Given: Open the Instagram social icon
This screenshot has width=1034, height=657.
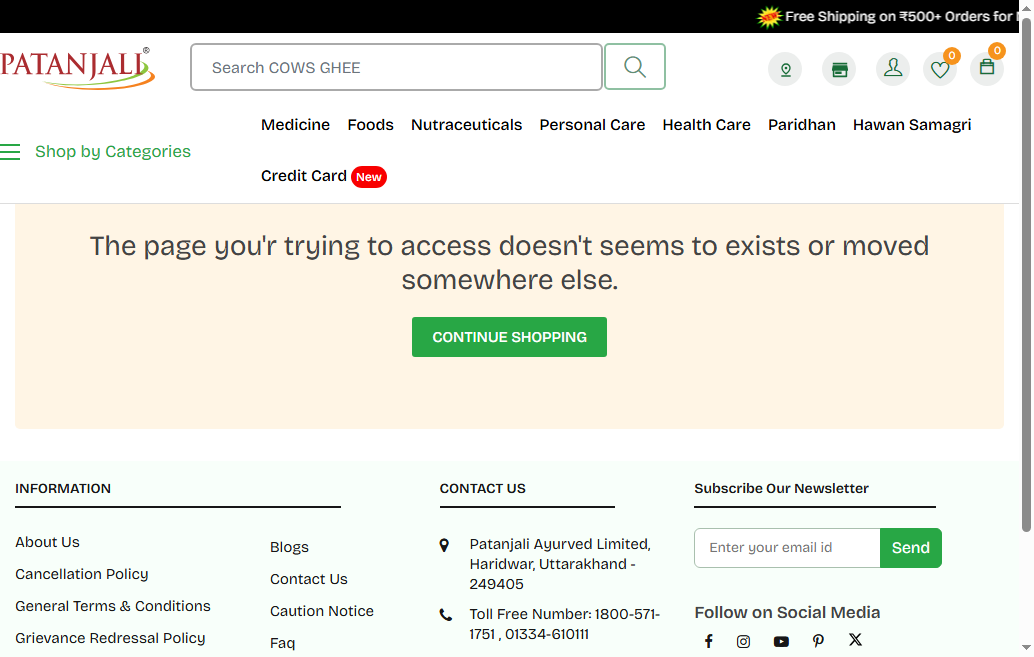Looking at the screenshot, I should [743, 641].
